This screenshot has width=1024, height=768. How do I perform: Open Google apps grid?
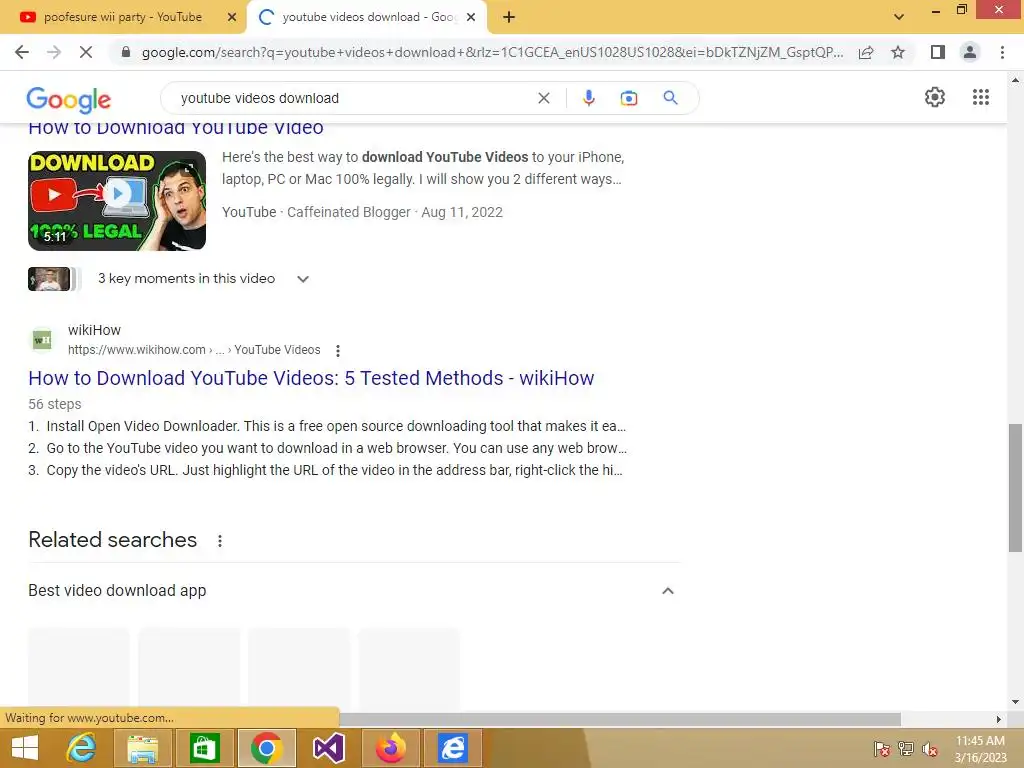point(980,97)
